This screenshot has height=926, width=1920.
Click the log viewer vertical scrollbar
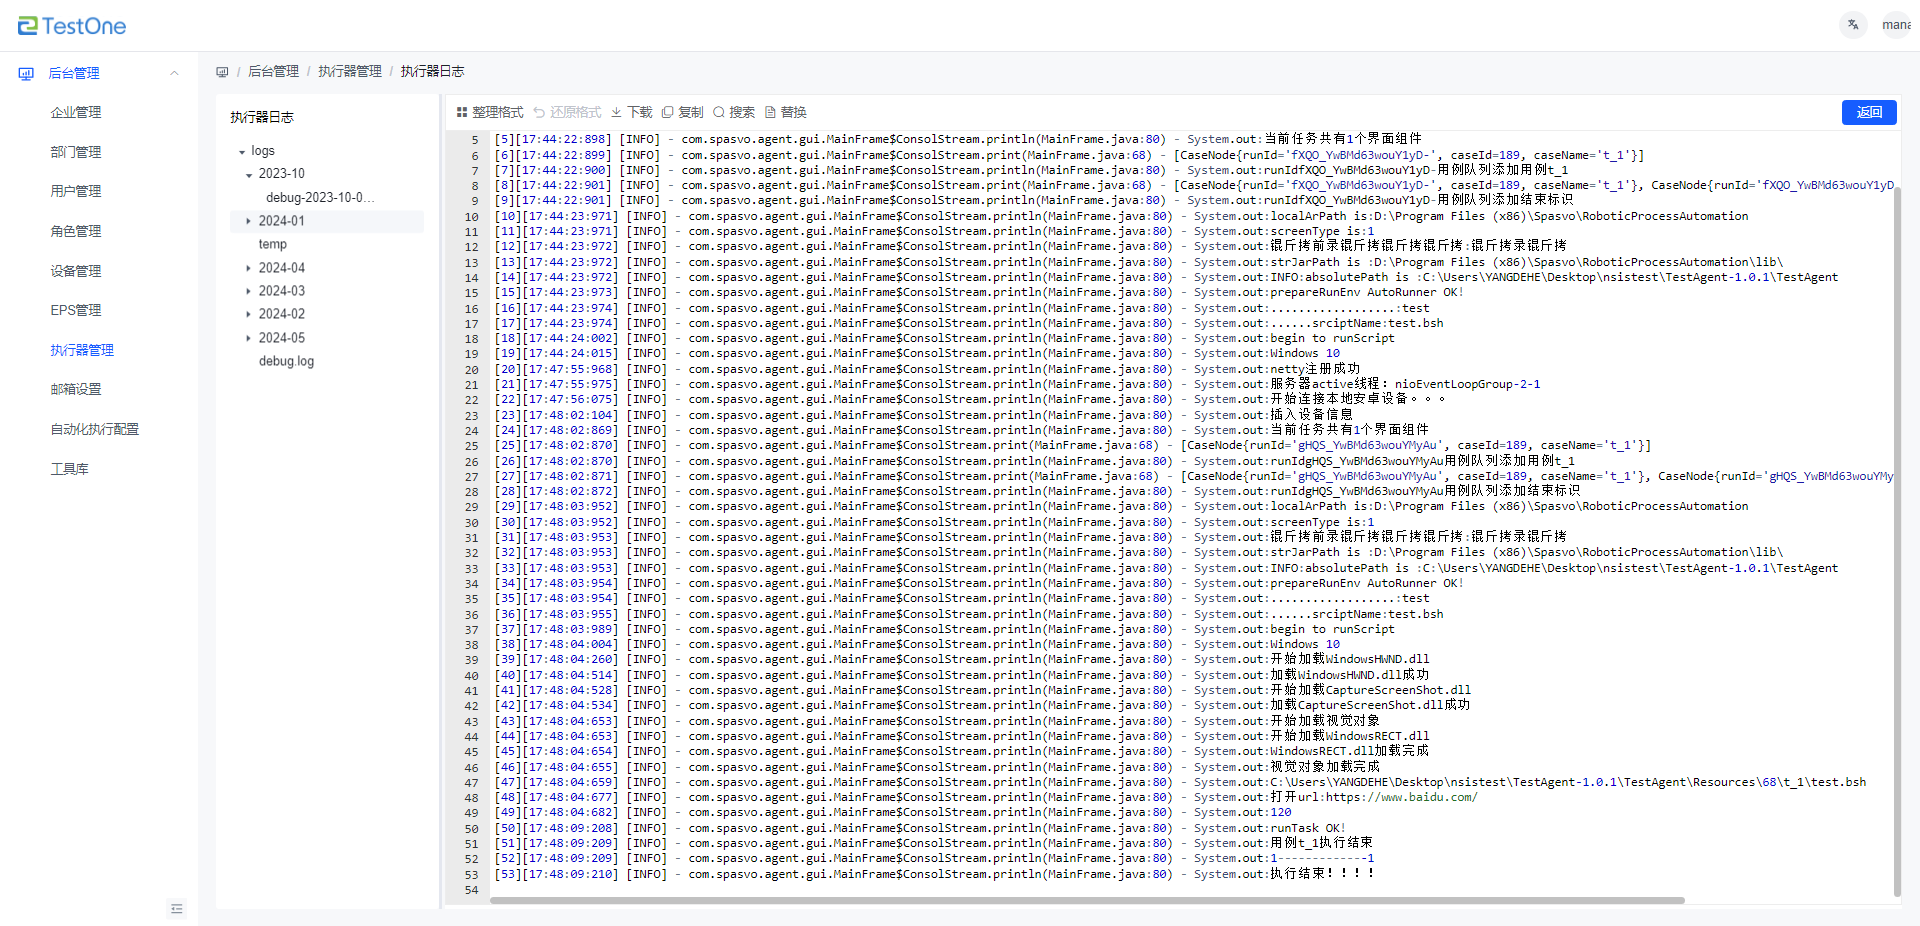[1897, 540]
